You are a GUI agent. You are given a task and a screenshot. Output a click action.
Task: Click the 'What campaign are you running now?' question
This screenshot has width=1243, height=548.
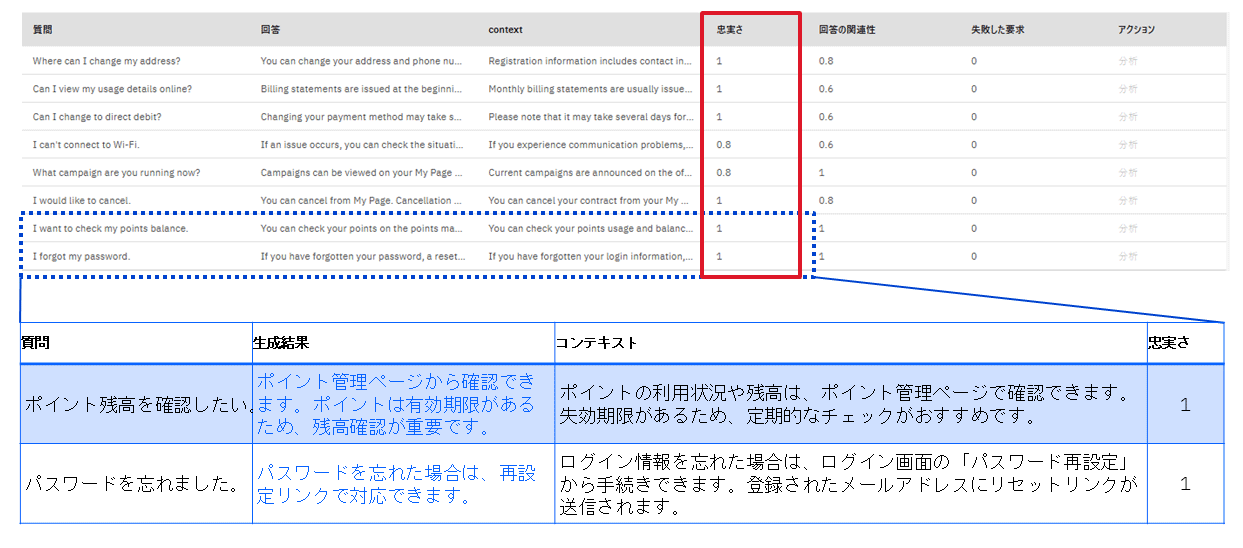click(x=116, y=173)
